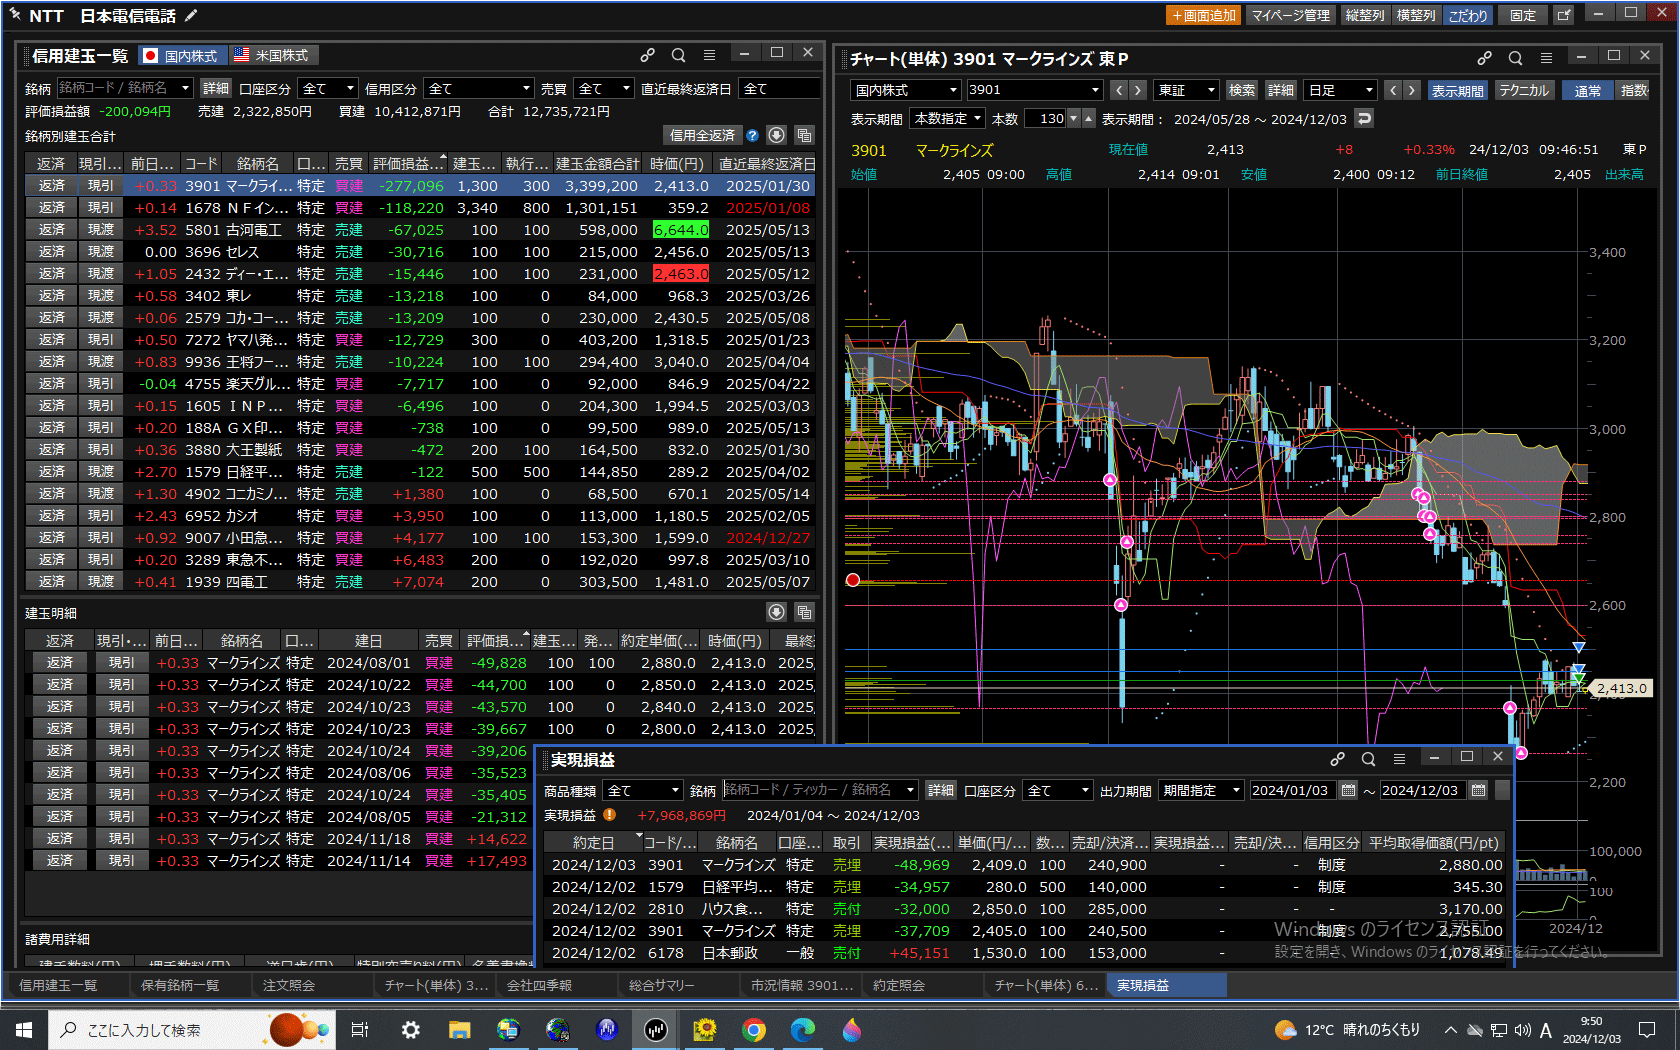This screenshot has height=1050, width=1680.
Task: Click 現渡 button for 5801 古河電工 row
Action: 101,229
